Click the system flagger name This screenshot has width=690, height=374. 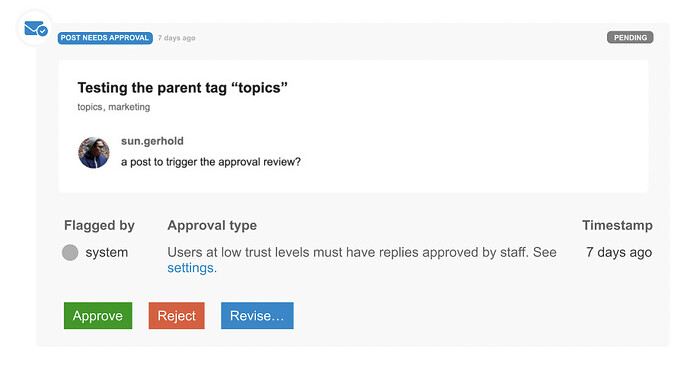coord(106,253)
